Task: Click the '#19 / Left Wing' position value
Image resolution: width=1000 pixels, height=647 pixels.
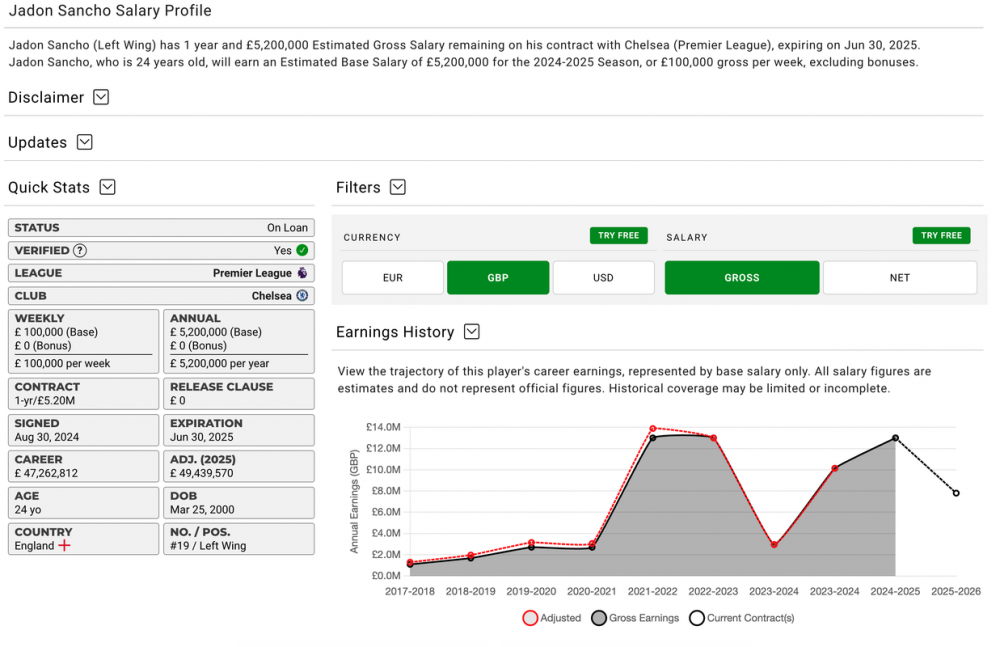Action: (208, 546)
